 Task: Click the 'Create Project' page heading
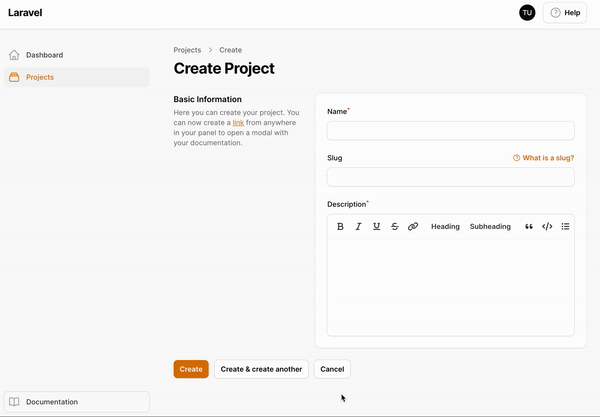(224, 68)
